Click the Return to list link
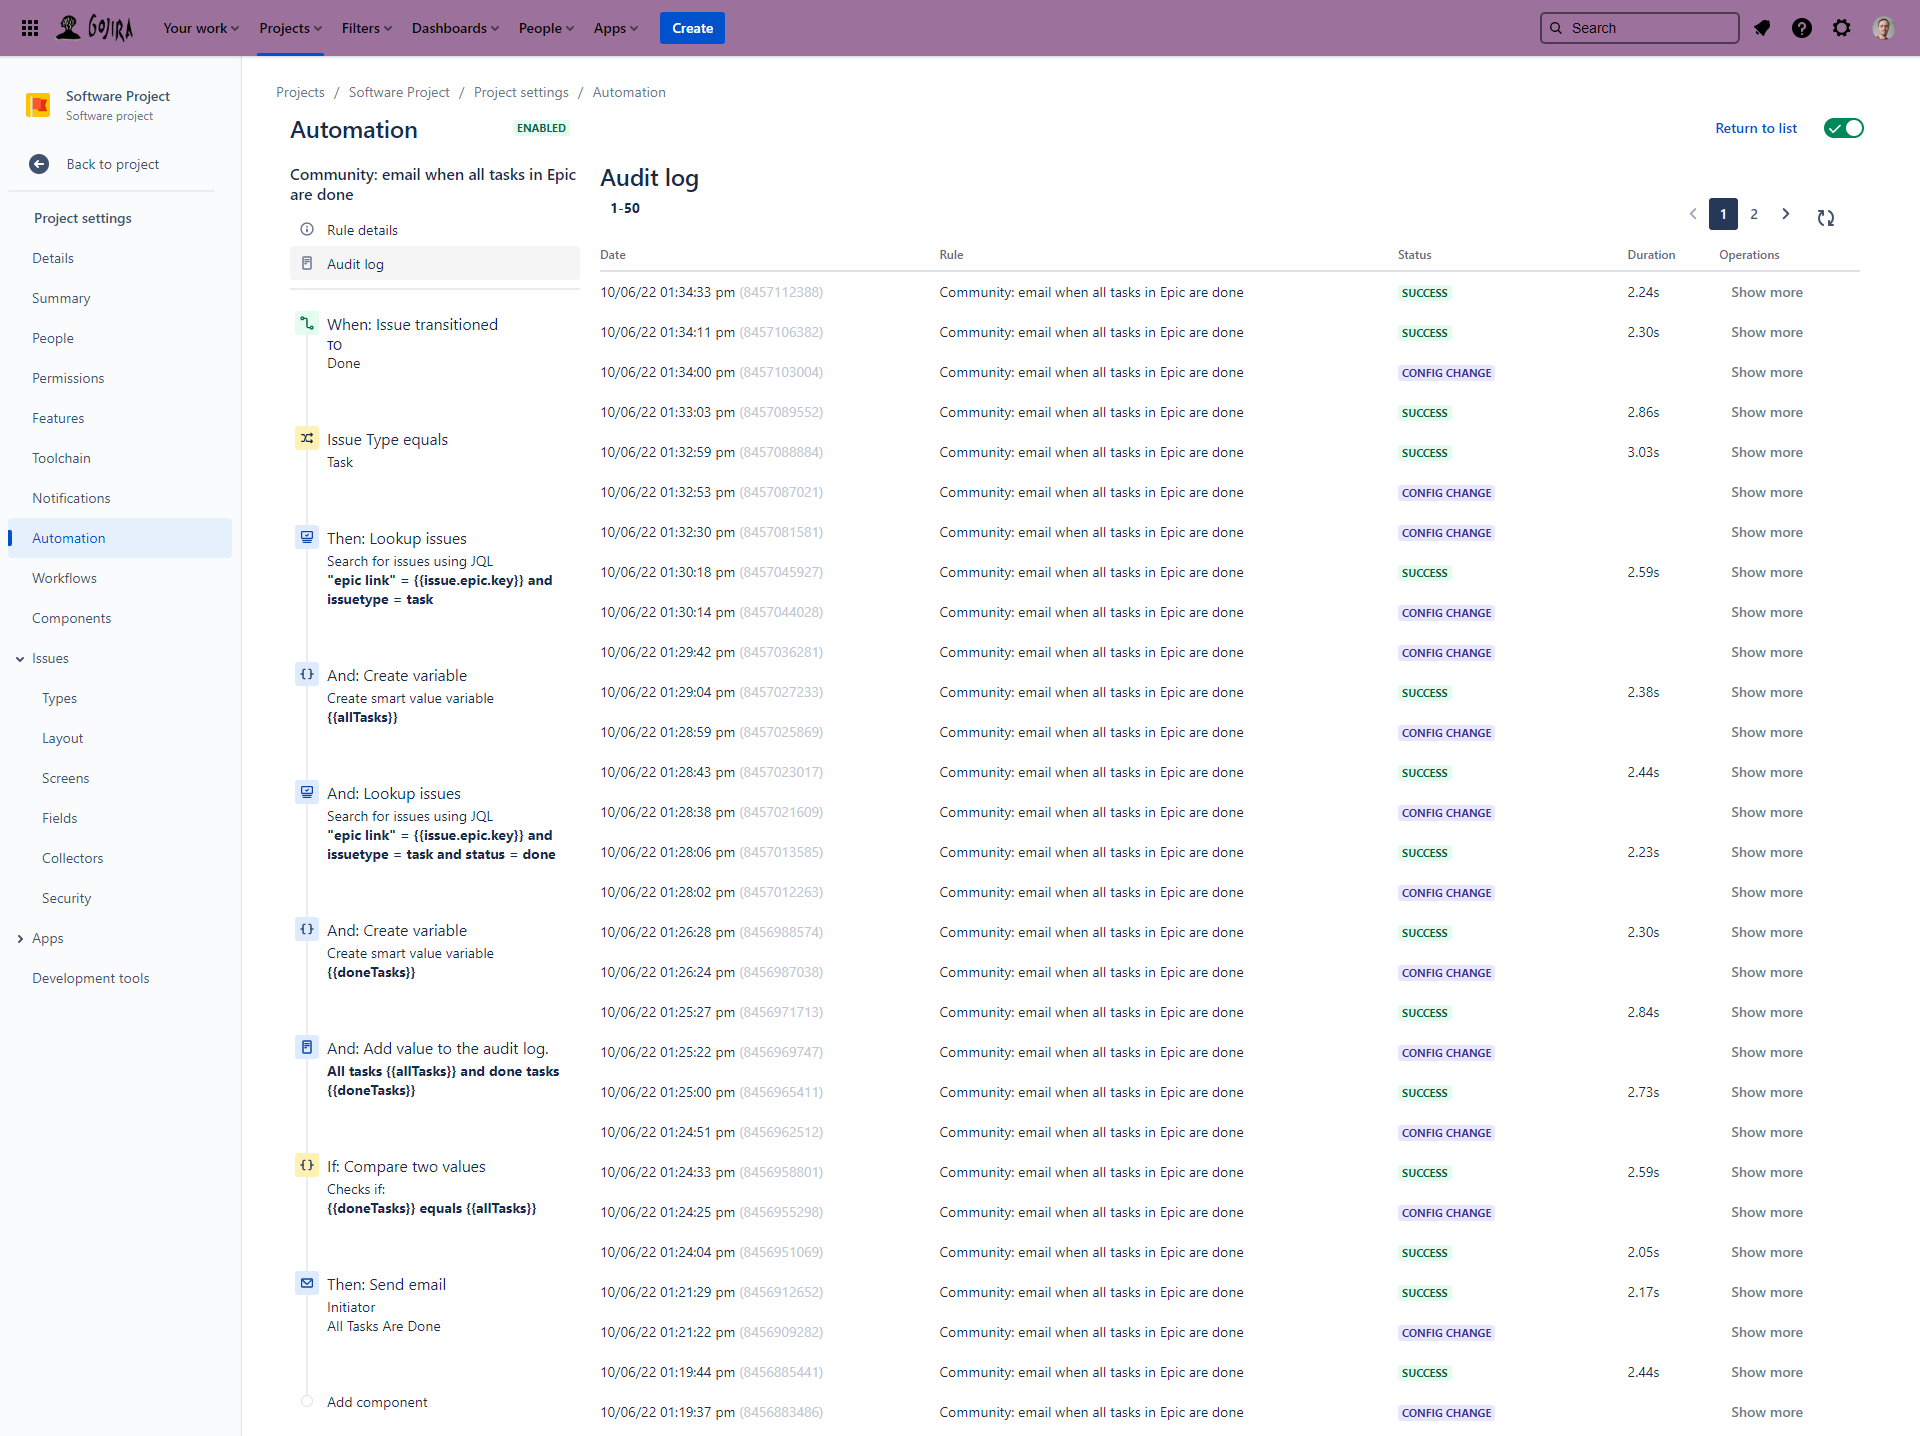The width and height of the screenshot is (1920, 1436). [1756, 128]
